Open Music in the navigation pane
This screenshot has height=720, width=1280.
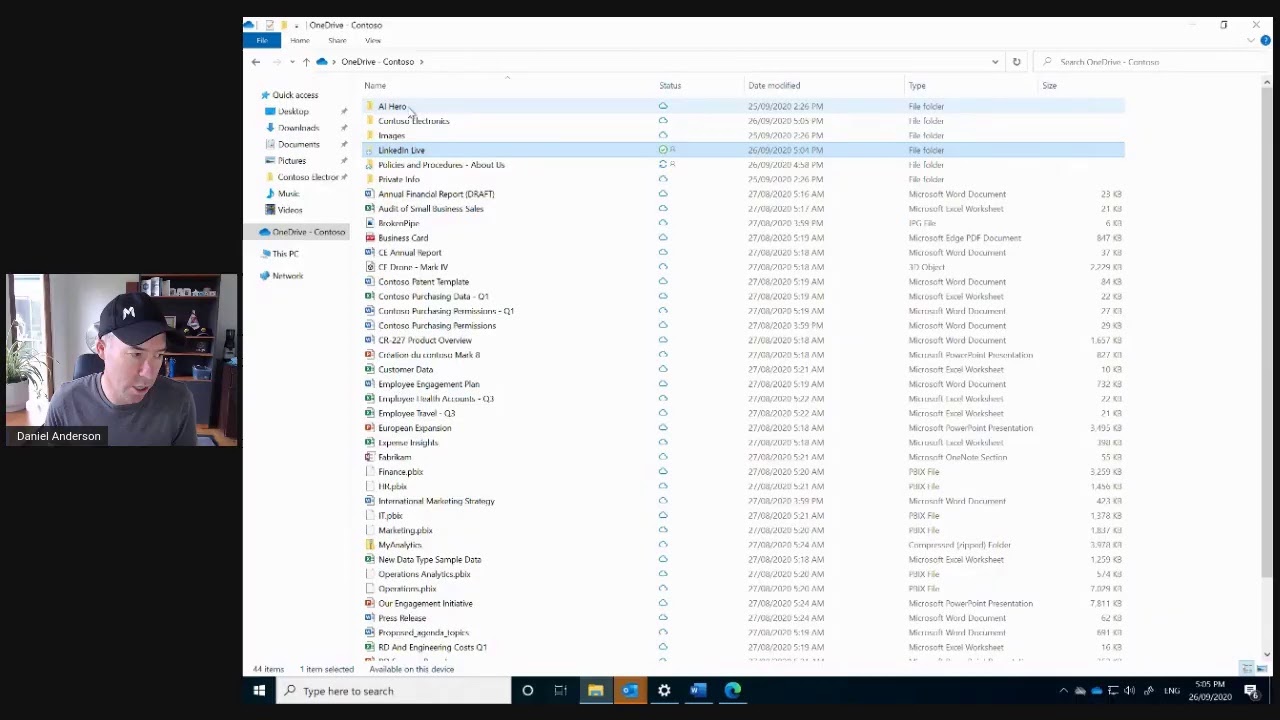[x=288, y=193]
